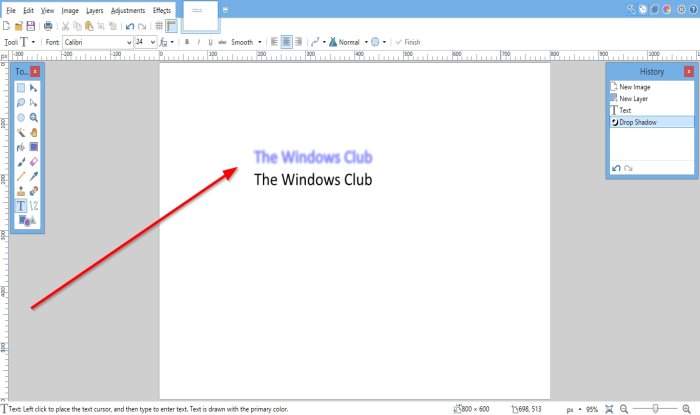Select the Text tool in Tools panel
This screenshot has height=415, width=700.
point(21,206)
